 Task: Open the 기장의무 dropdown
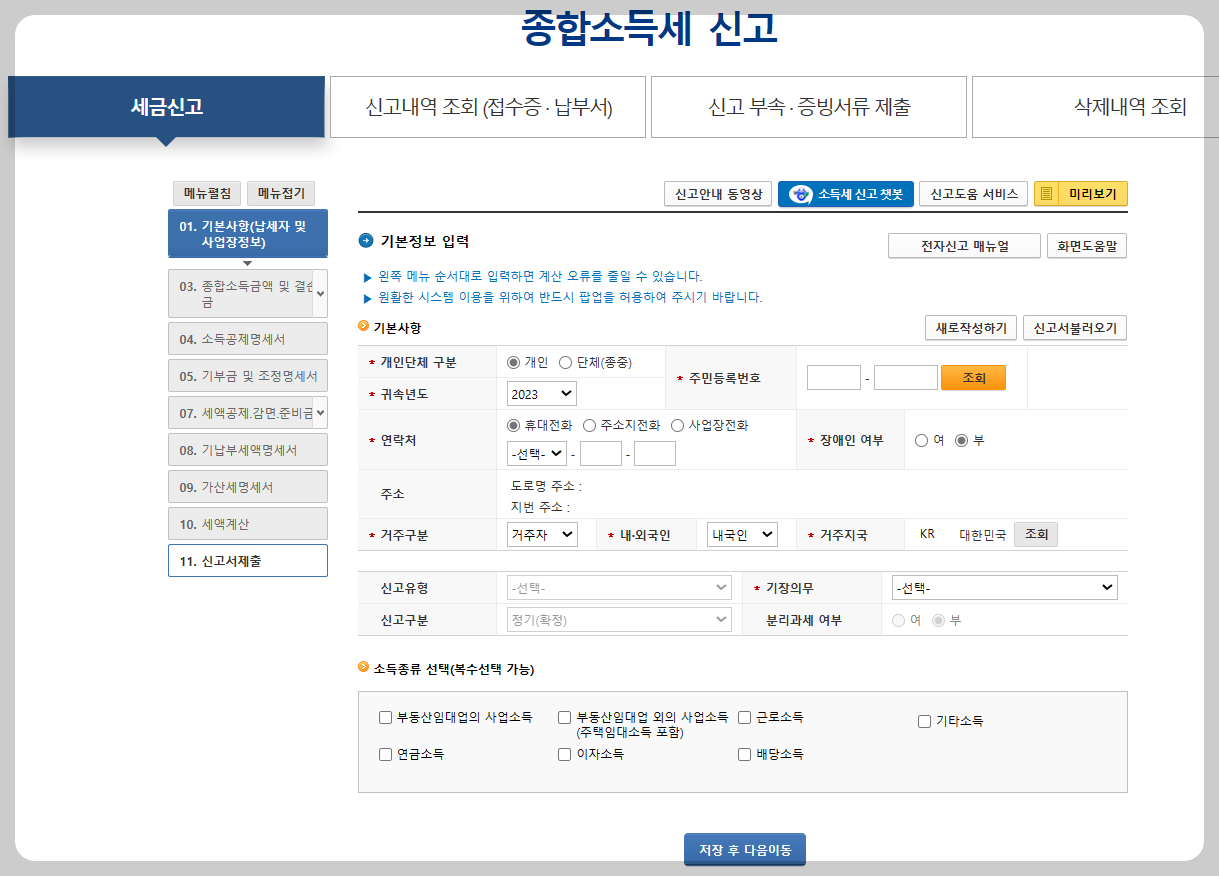pyautogui.click(x=1005, y=588)
